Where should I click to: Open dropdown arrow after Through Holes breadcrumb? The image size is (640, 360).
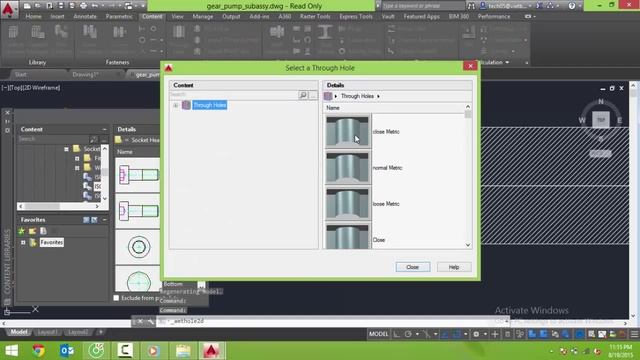pyautogui.click(x=378, y=96)
